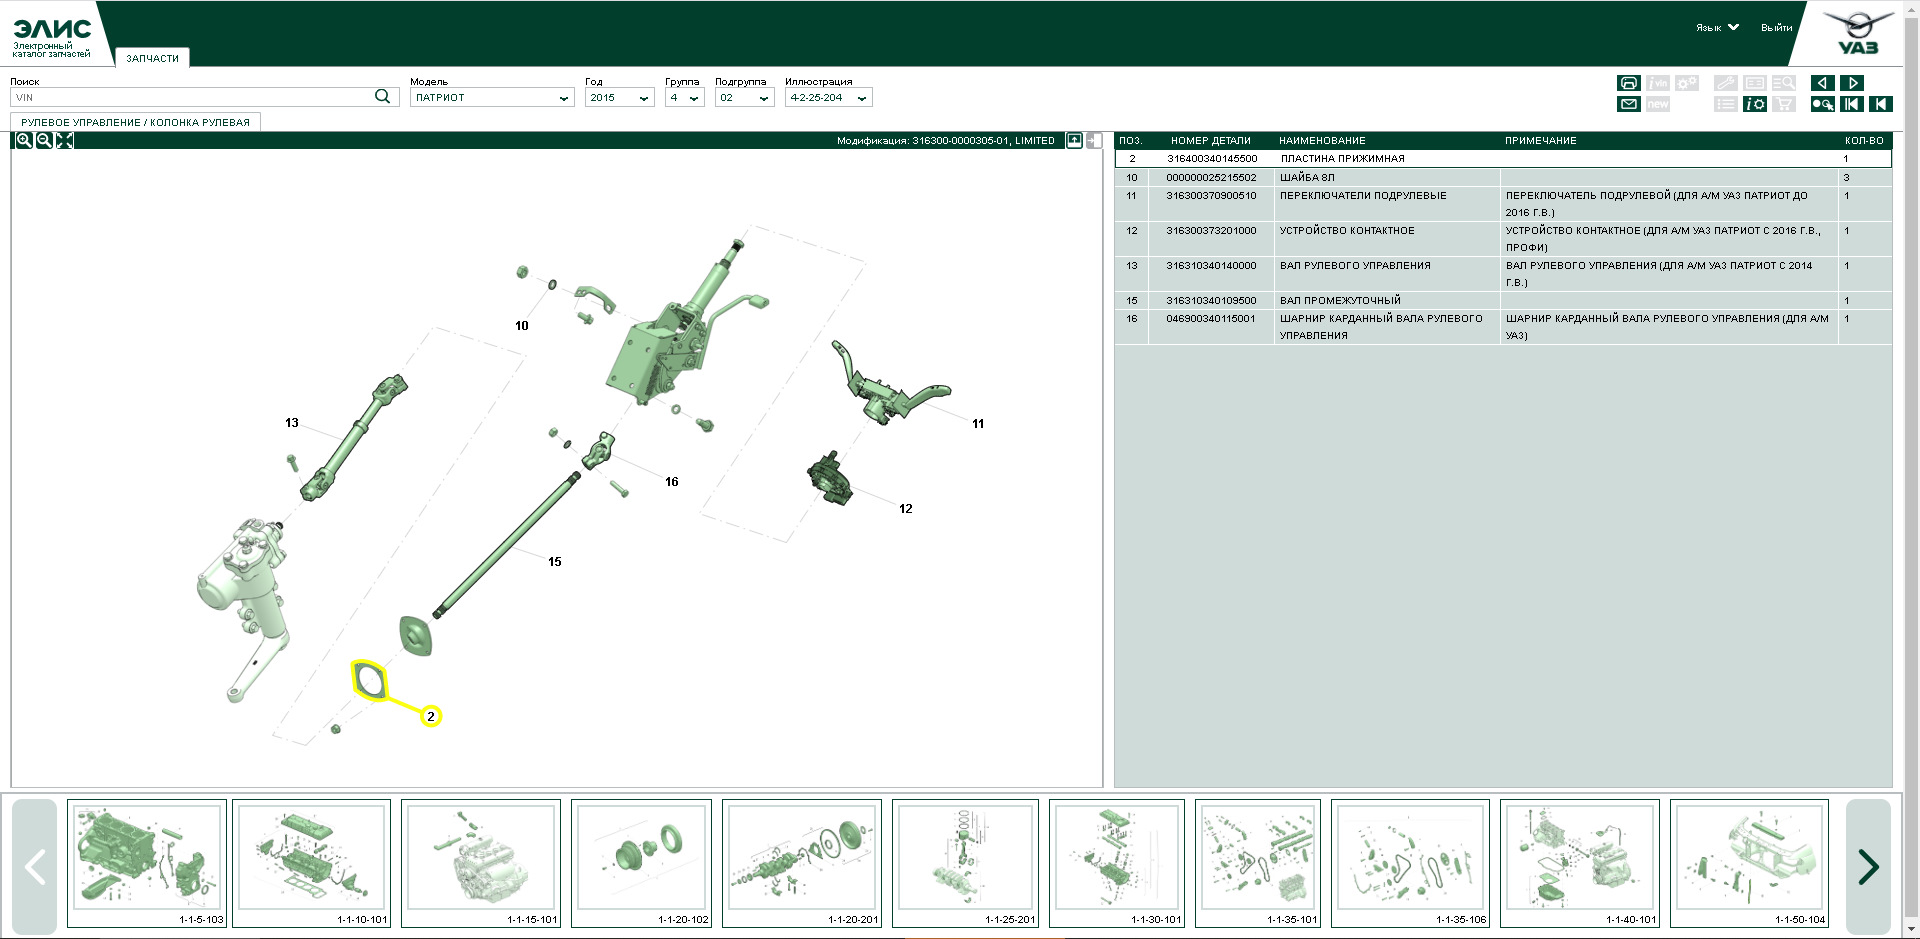The width and height of the screenshot is (1920, 939).
Task: Open thumbnail 1-1-10-101
Action: (311, 864)
